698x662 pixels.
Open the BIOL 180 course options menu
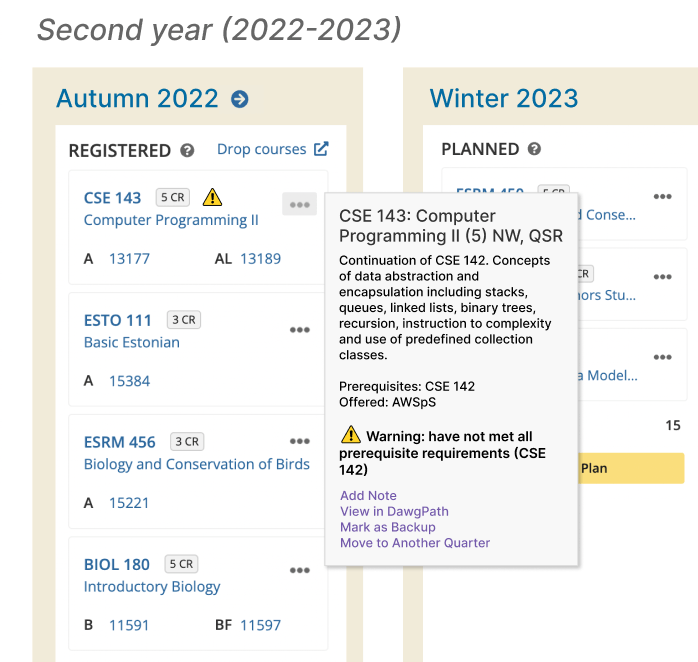299,570
